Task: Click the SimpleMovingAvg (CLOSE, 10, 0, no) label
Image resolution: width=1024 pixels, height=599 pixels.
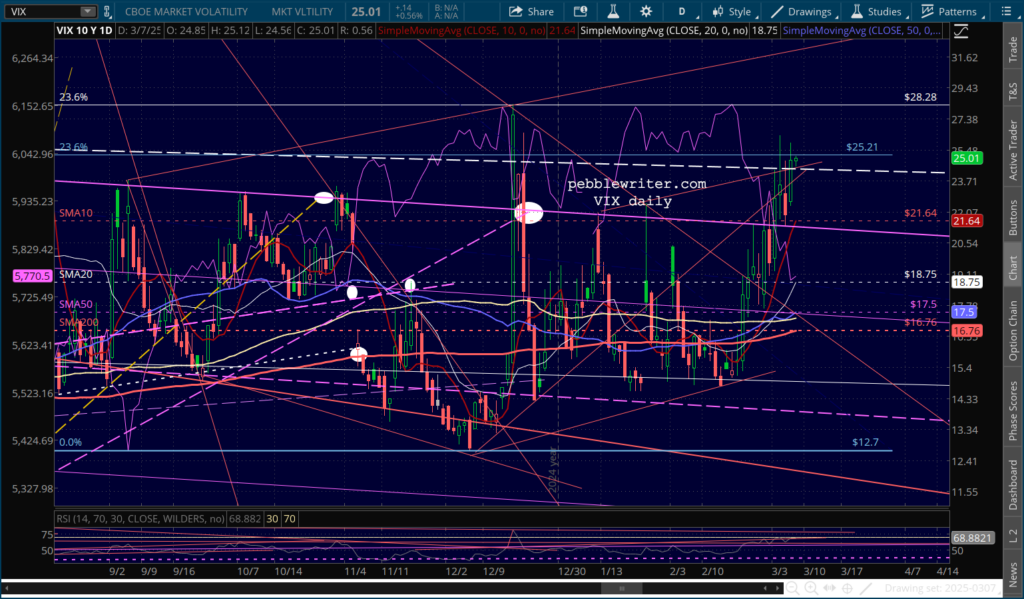Action: click(461, 30)
